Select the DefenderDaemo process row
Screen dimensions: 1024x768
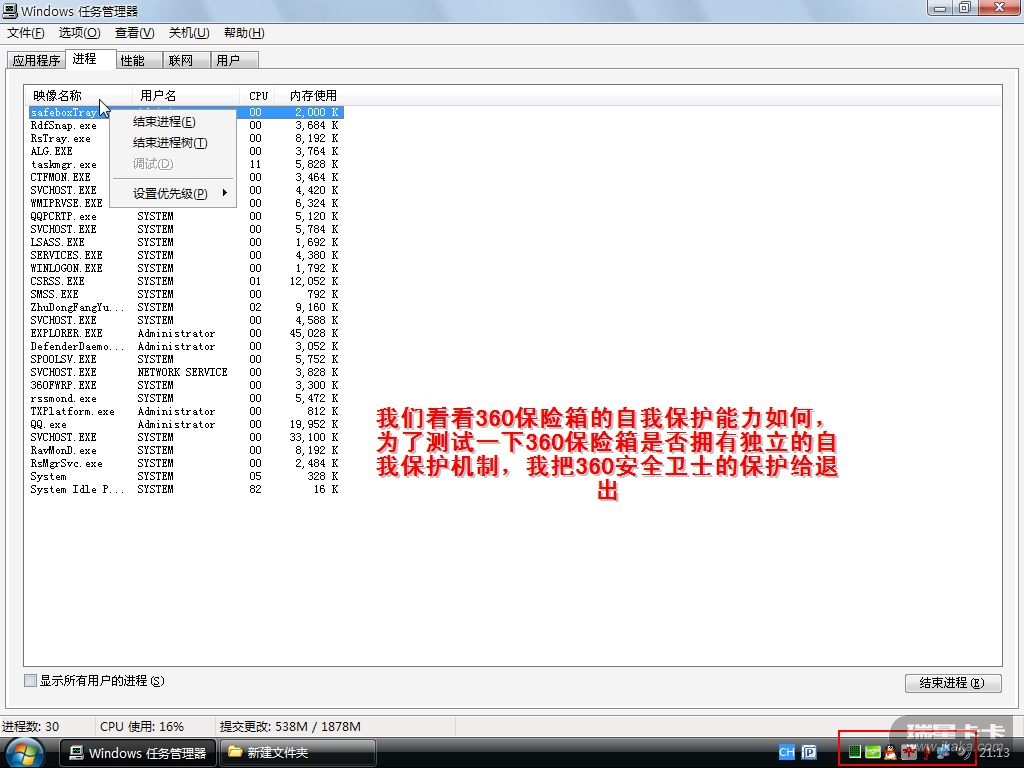pos(185,346)
